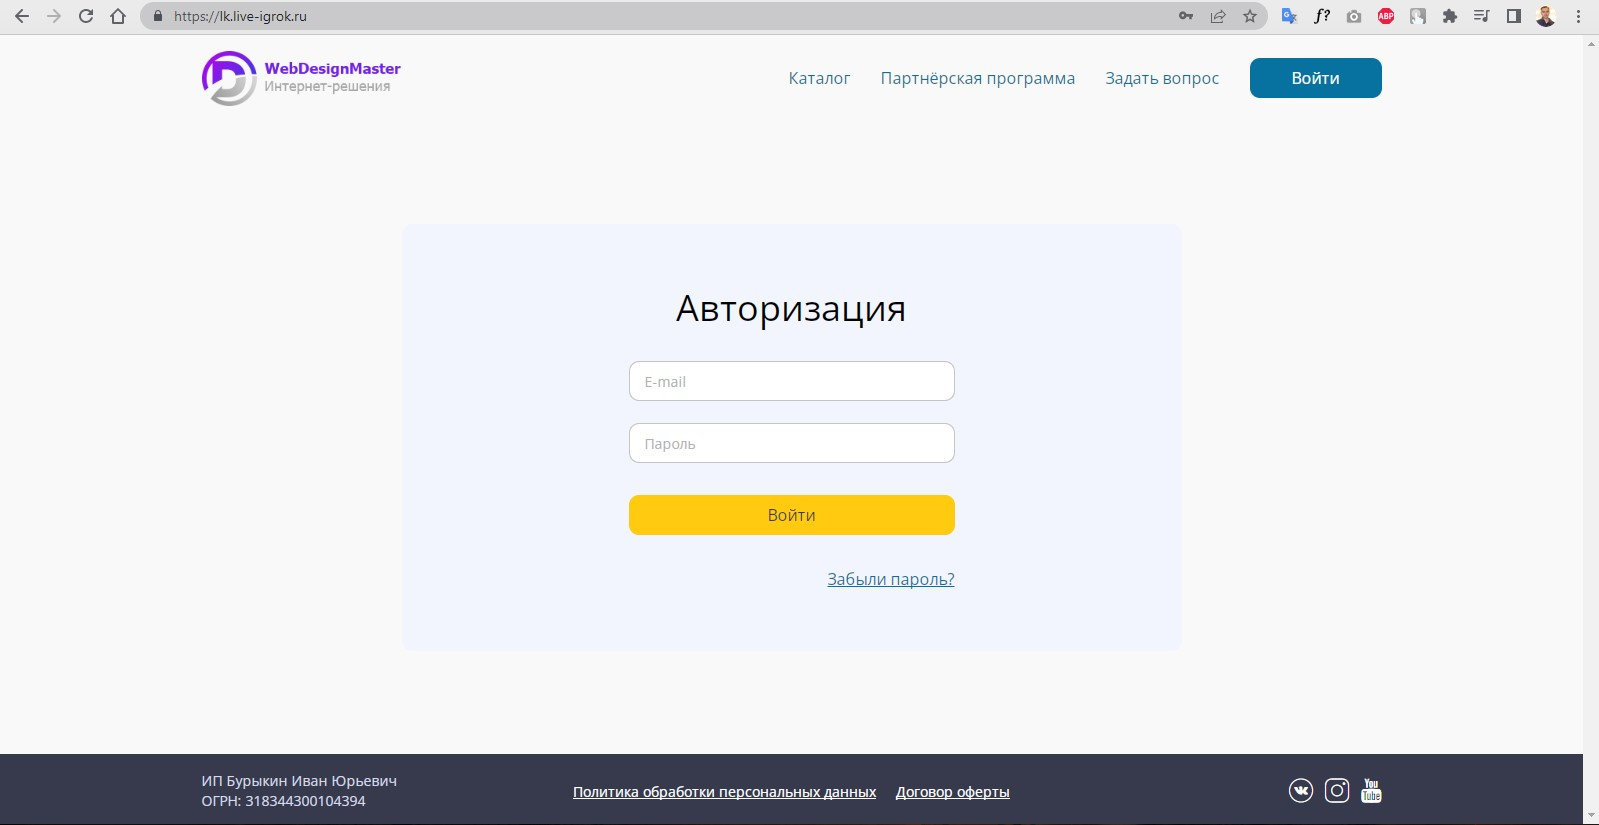Screen dimensions: 1599x825
Task: Open the browser home page
Action: click(118, 16)
